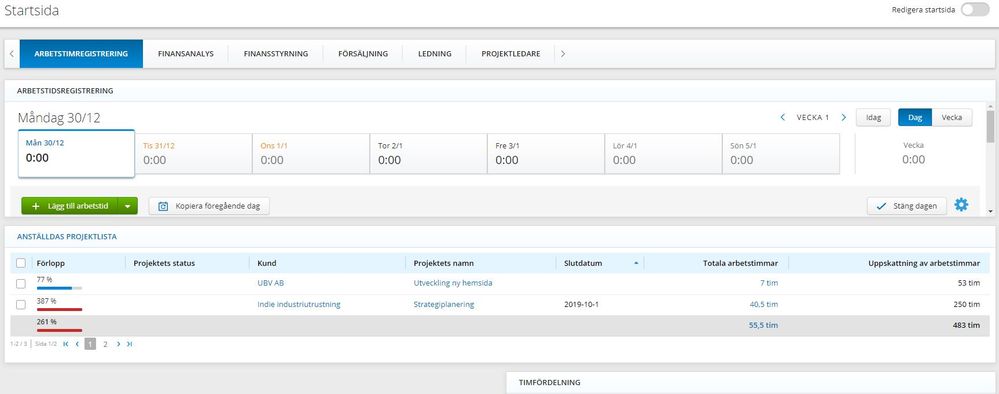
Task: Expand the Lägg till arbetstid dropdown arrow
Action: point(128,206)
